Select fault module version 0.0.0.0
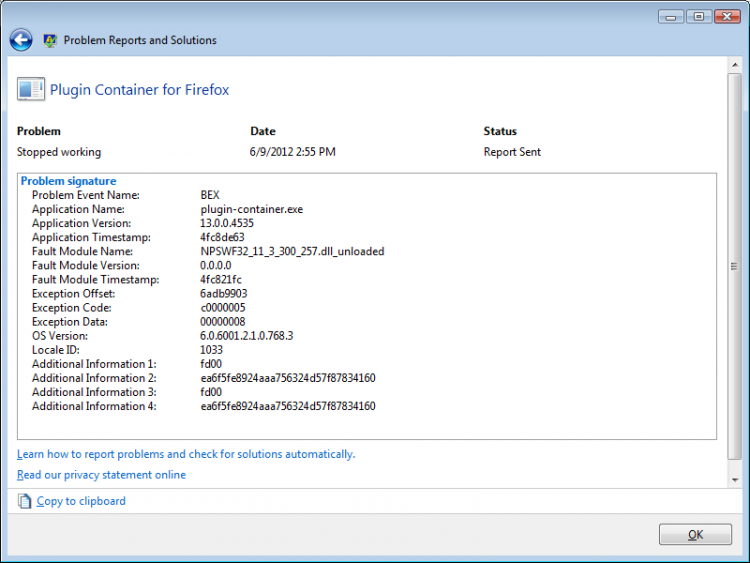 tap(216, 265)
